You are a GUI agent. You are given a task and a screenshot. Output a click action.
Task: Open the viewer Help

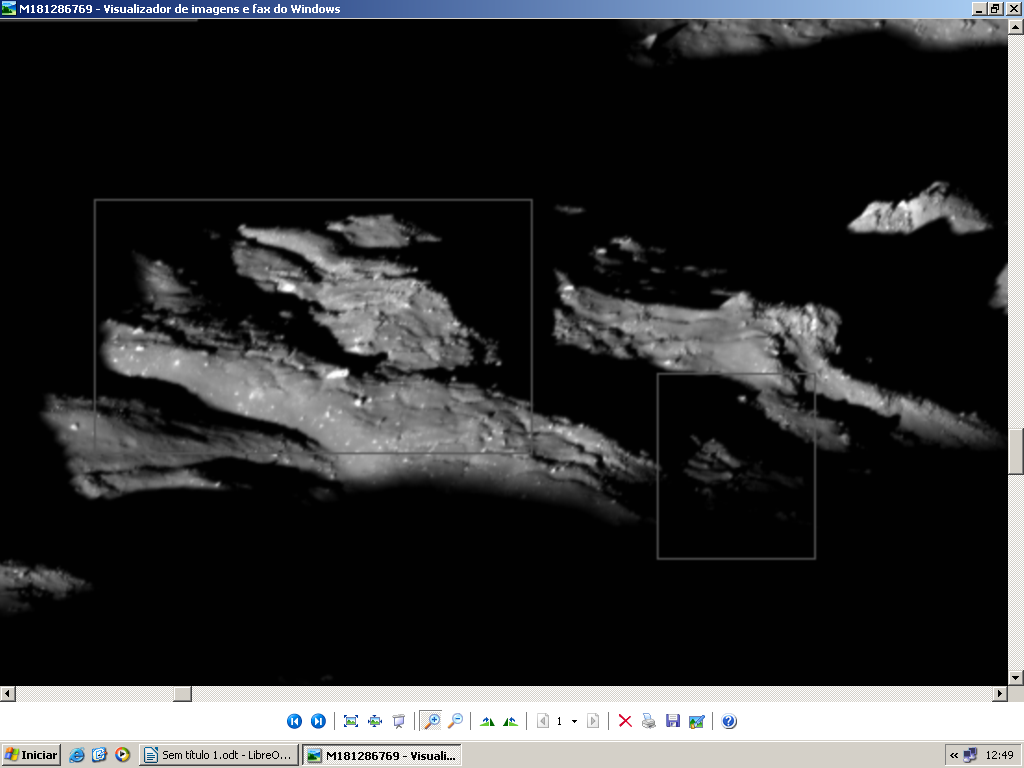(729, 721)
